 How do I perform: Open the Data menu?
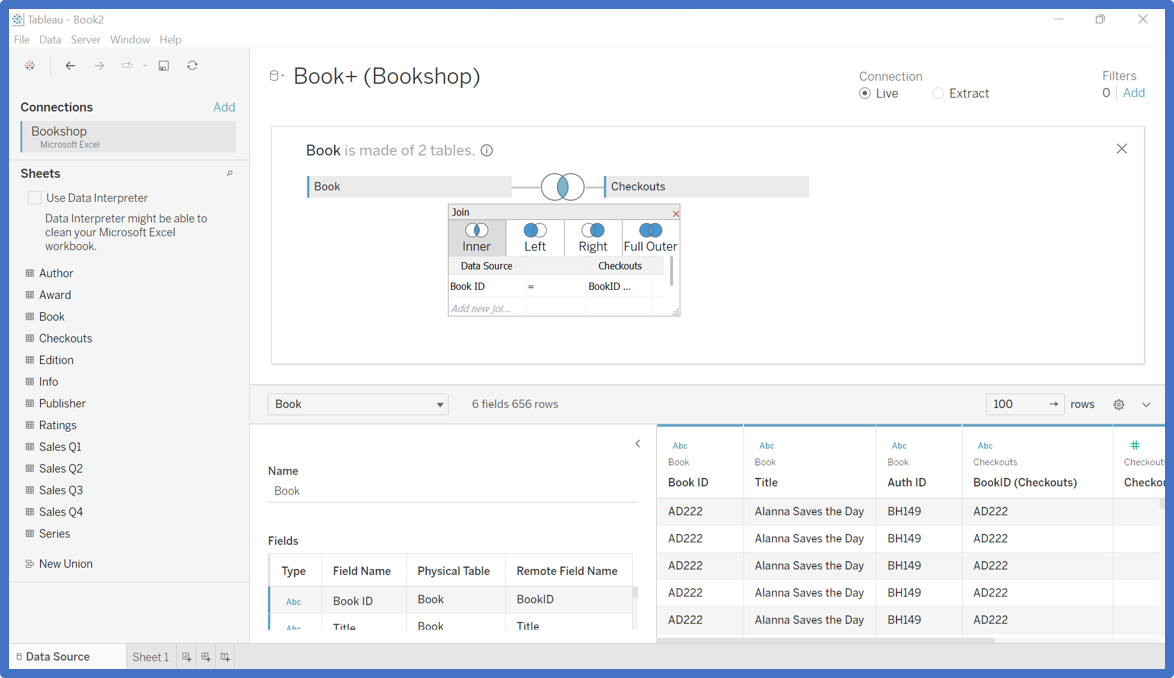50,40
